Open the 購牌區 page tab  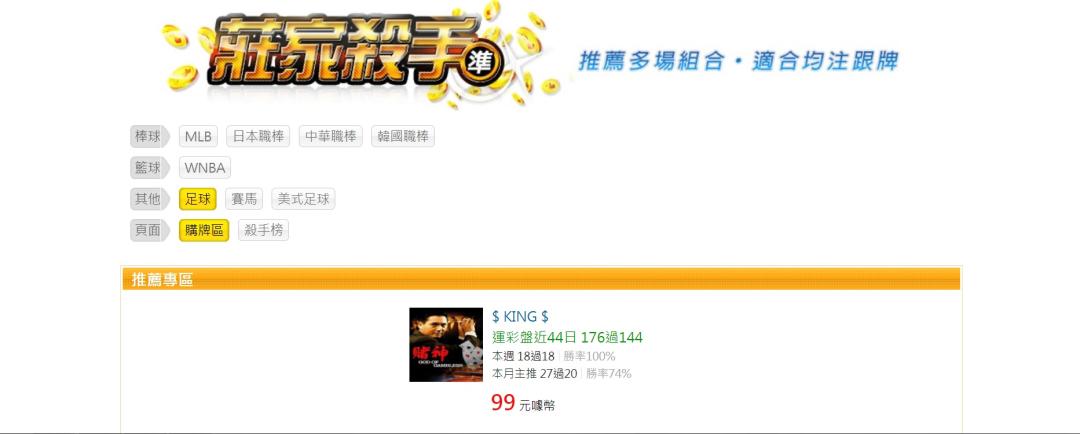click(204, 231)
